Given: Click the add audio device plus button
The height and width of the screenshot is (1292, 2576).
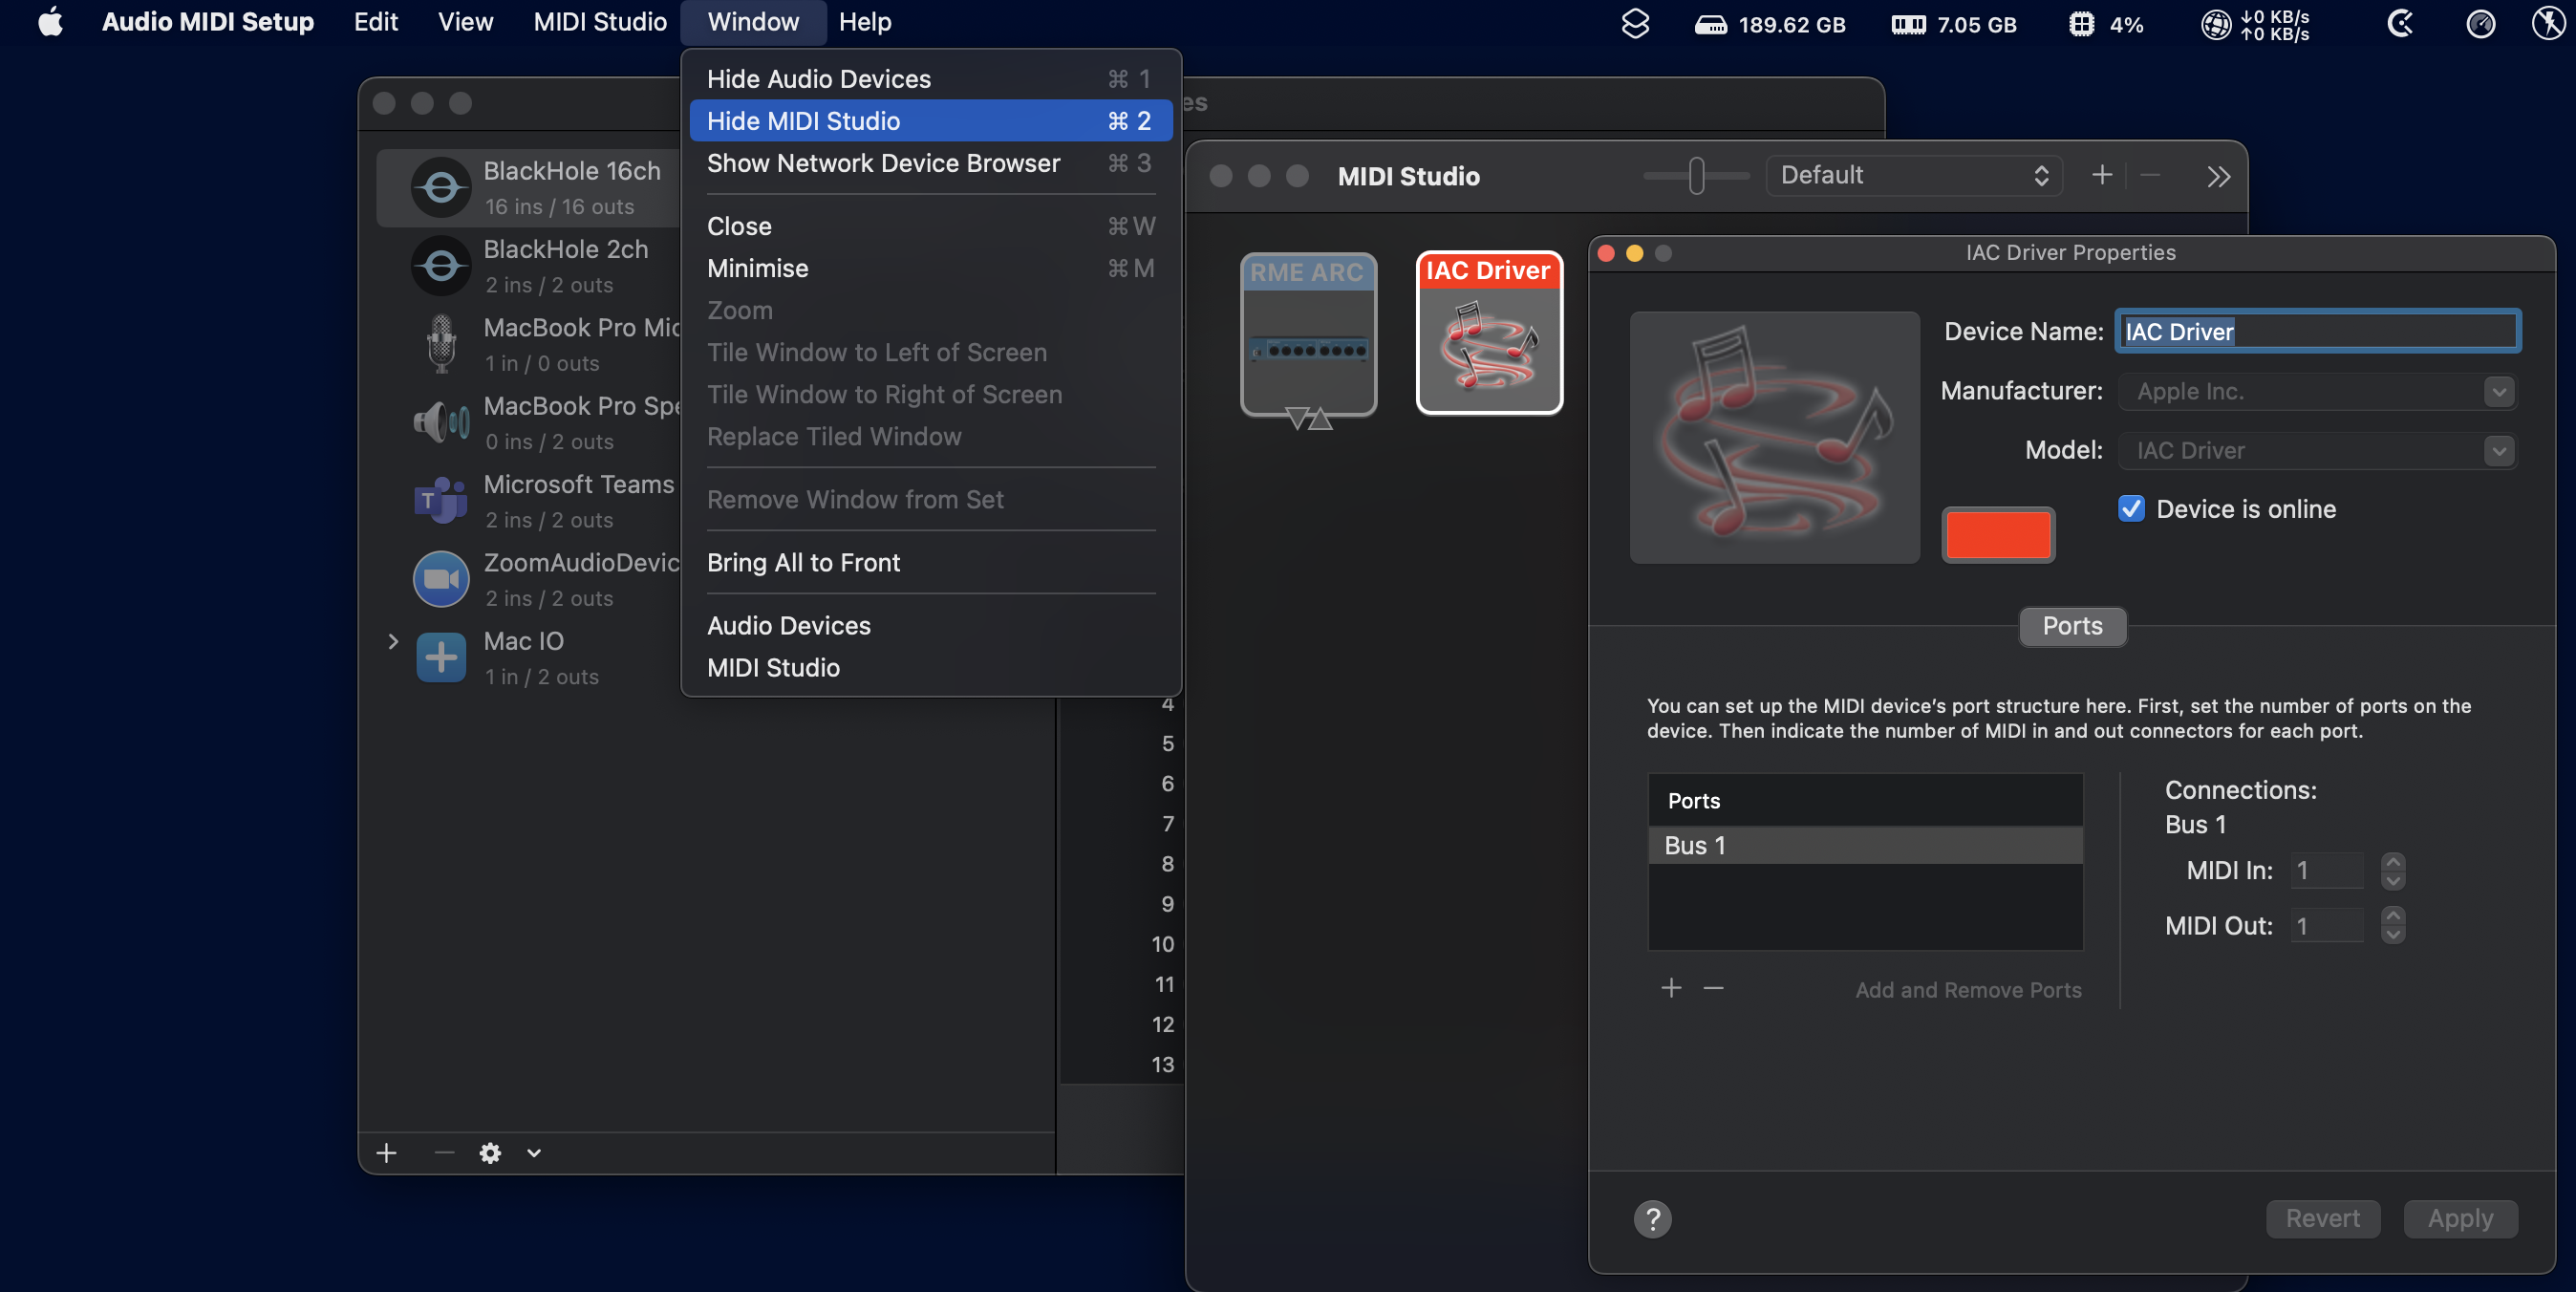Looking at the screenshot, I should (x=386, y=1153).
